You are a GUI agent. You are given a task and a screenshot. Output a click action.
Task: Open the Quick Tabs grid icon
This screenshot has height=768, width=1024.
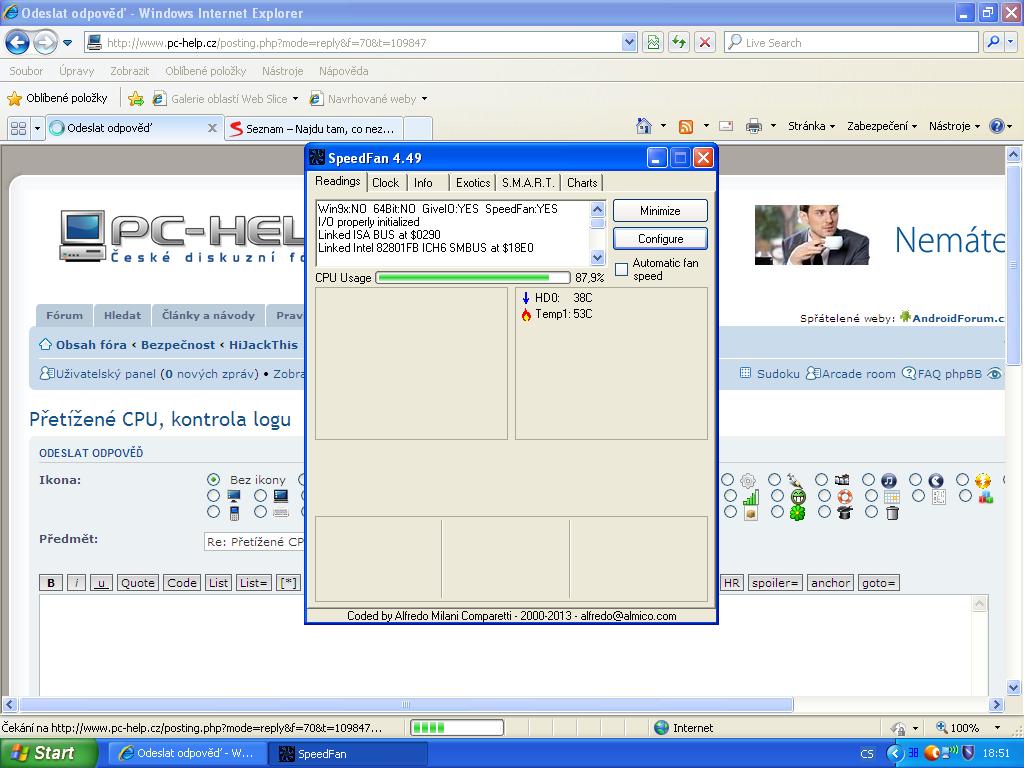click(x=18, y=128)
